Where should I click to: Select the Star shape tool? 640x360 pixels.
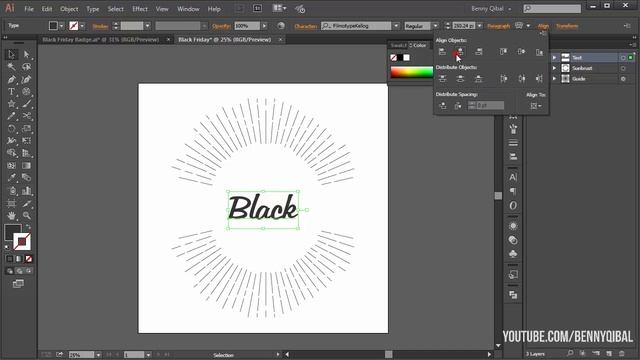coord(11,104)
